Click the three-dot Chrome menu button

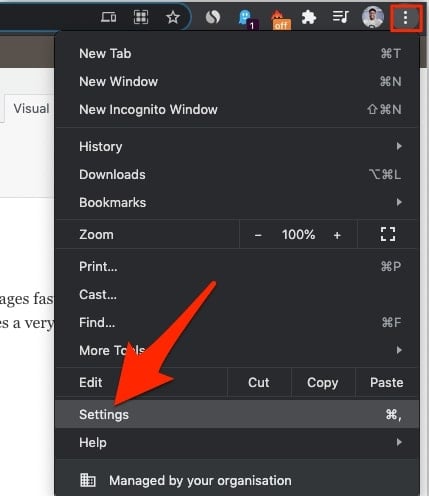pos(405,17)
